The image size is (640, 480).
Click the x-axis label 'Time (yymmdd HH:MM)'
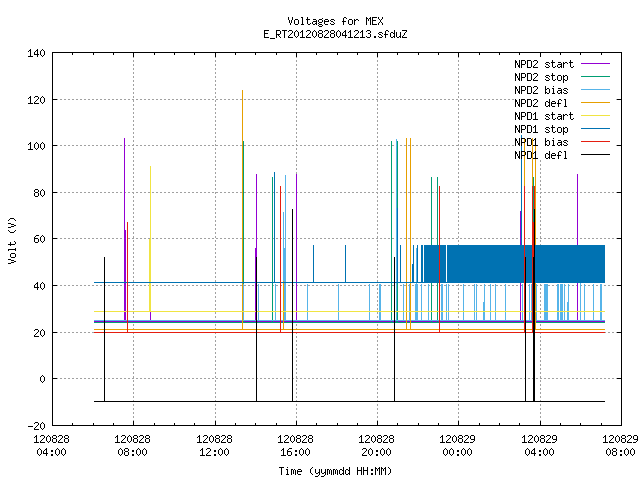click(335, 471)
